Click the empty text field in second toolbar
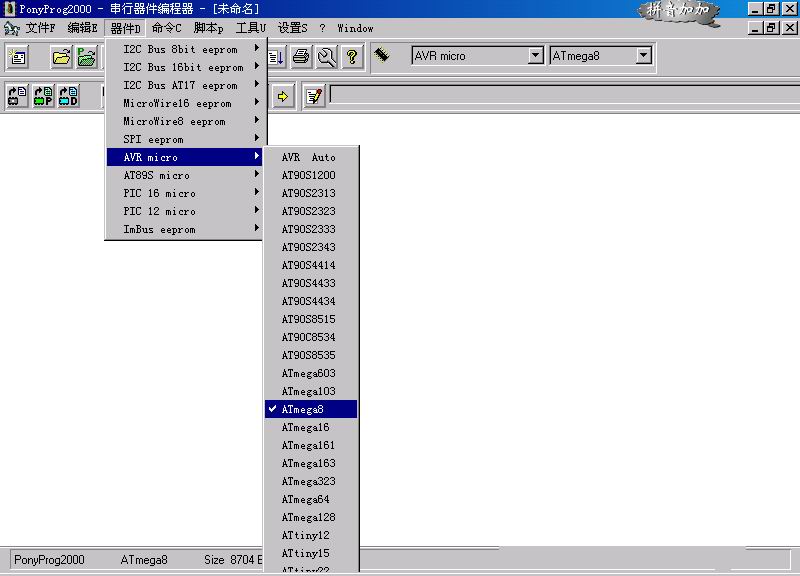The image size is (800, 576). pyautogui.click(x=560, y=96)
